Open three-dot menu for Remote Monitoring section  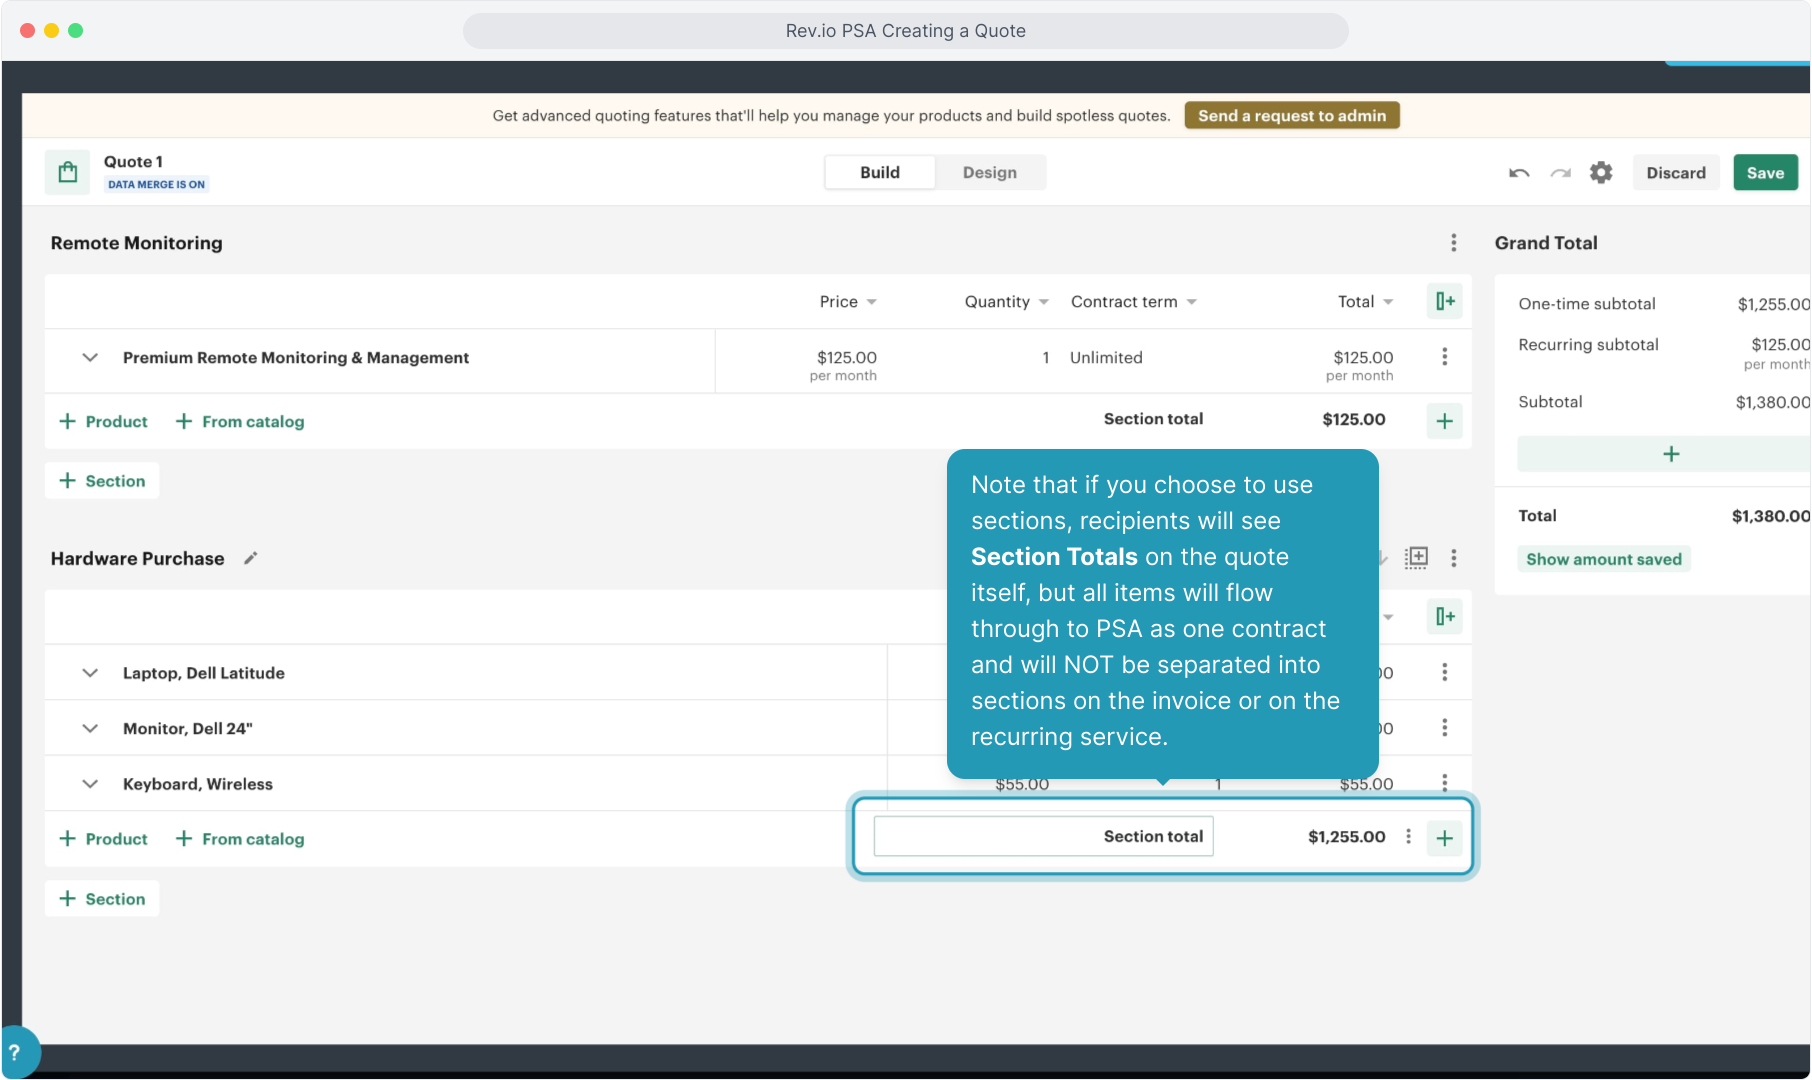1453,243
